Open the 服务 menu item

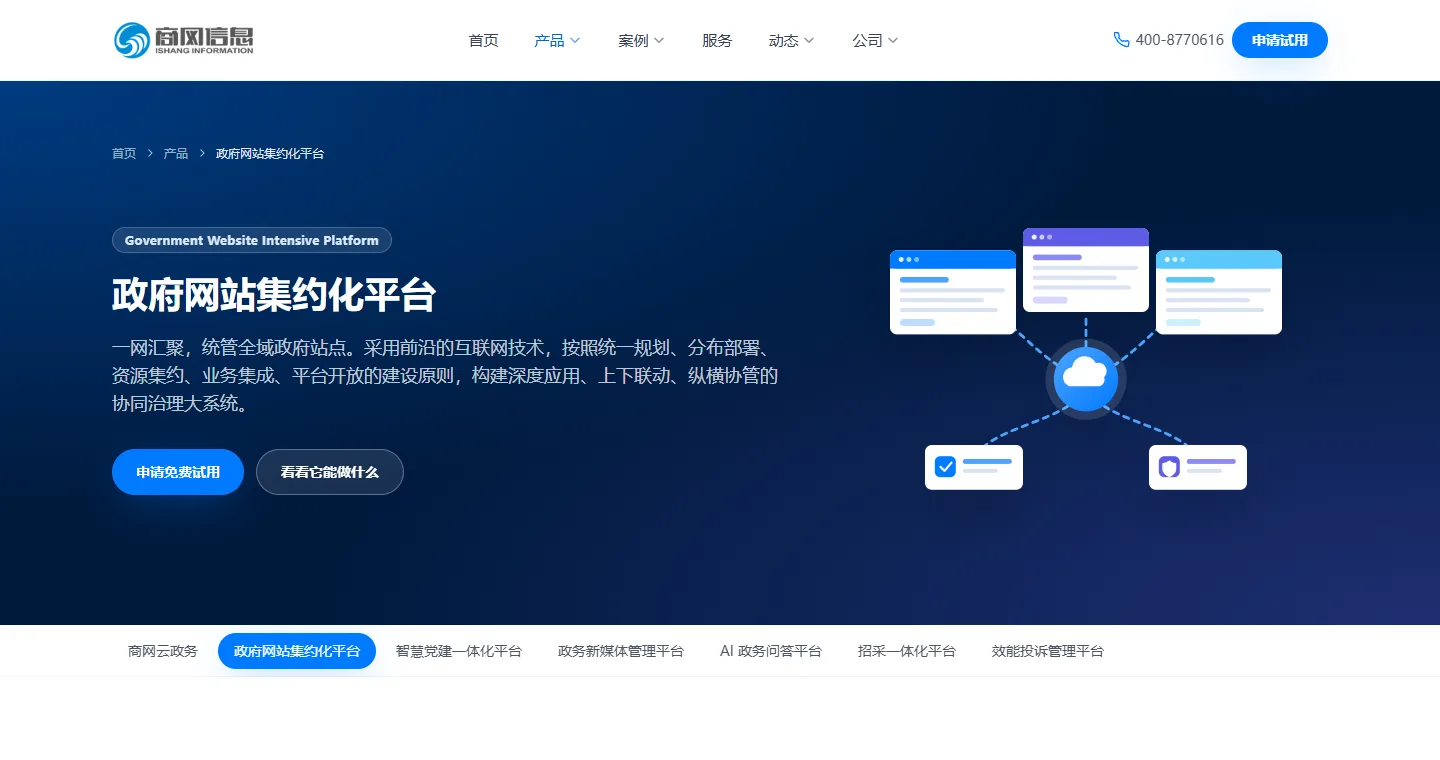[717, 40]
